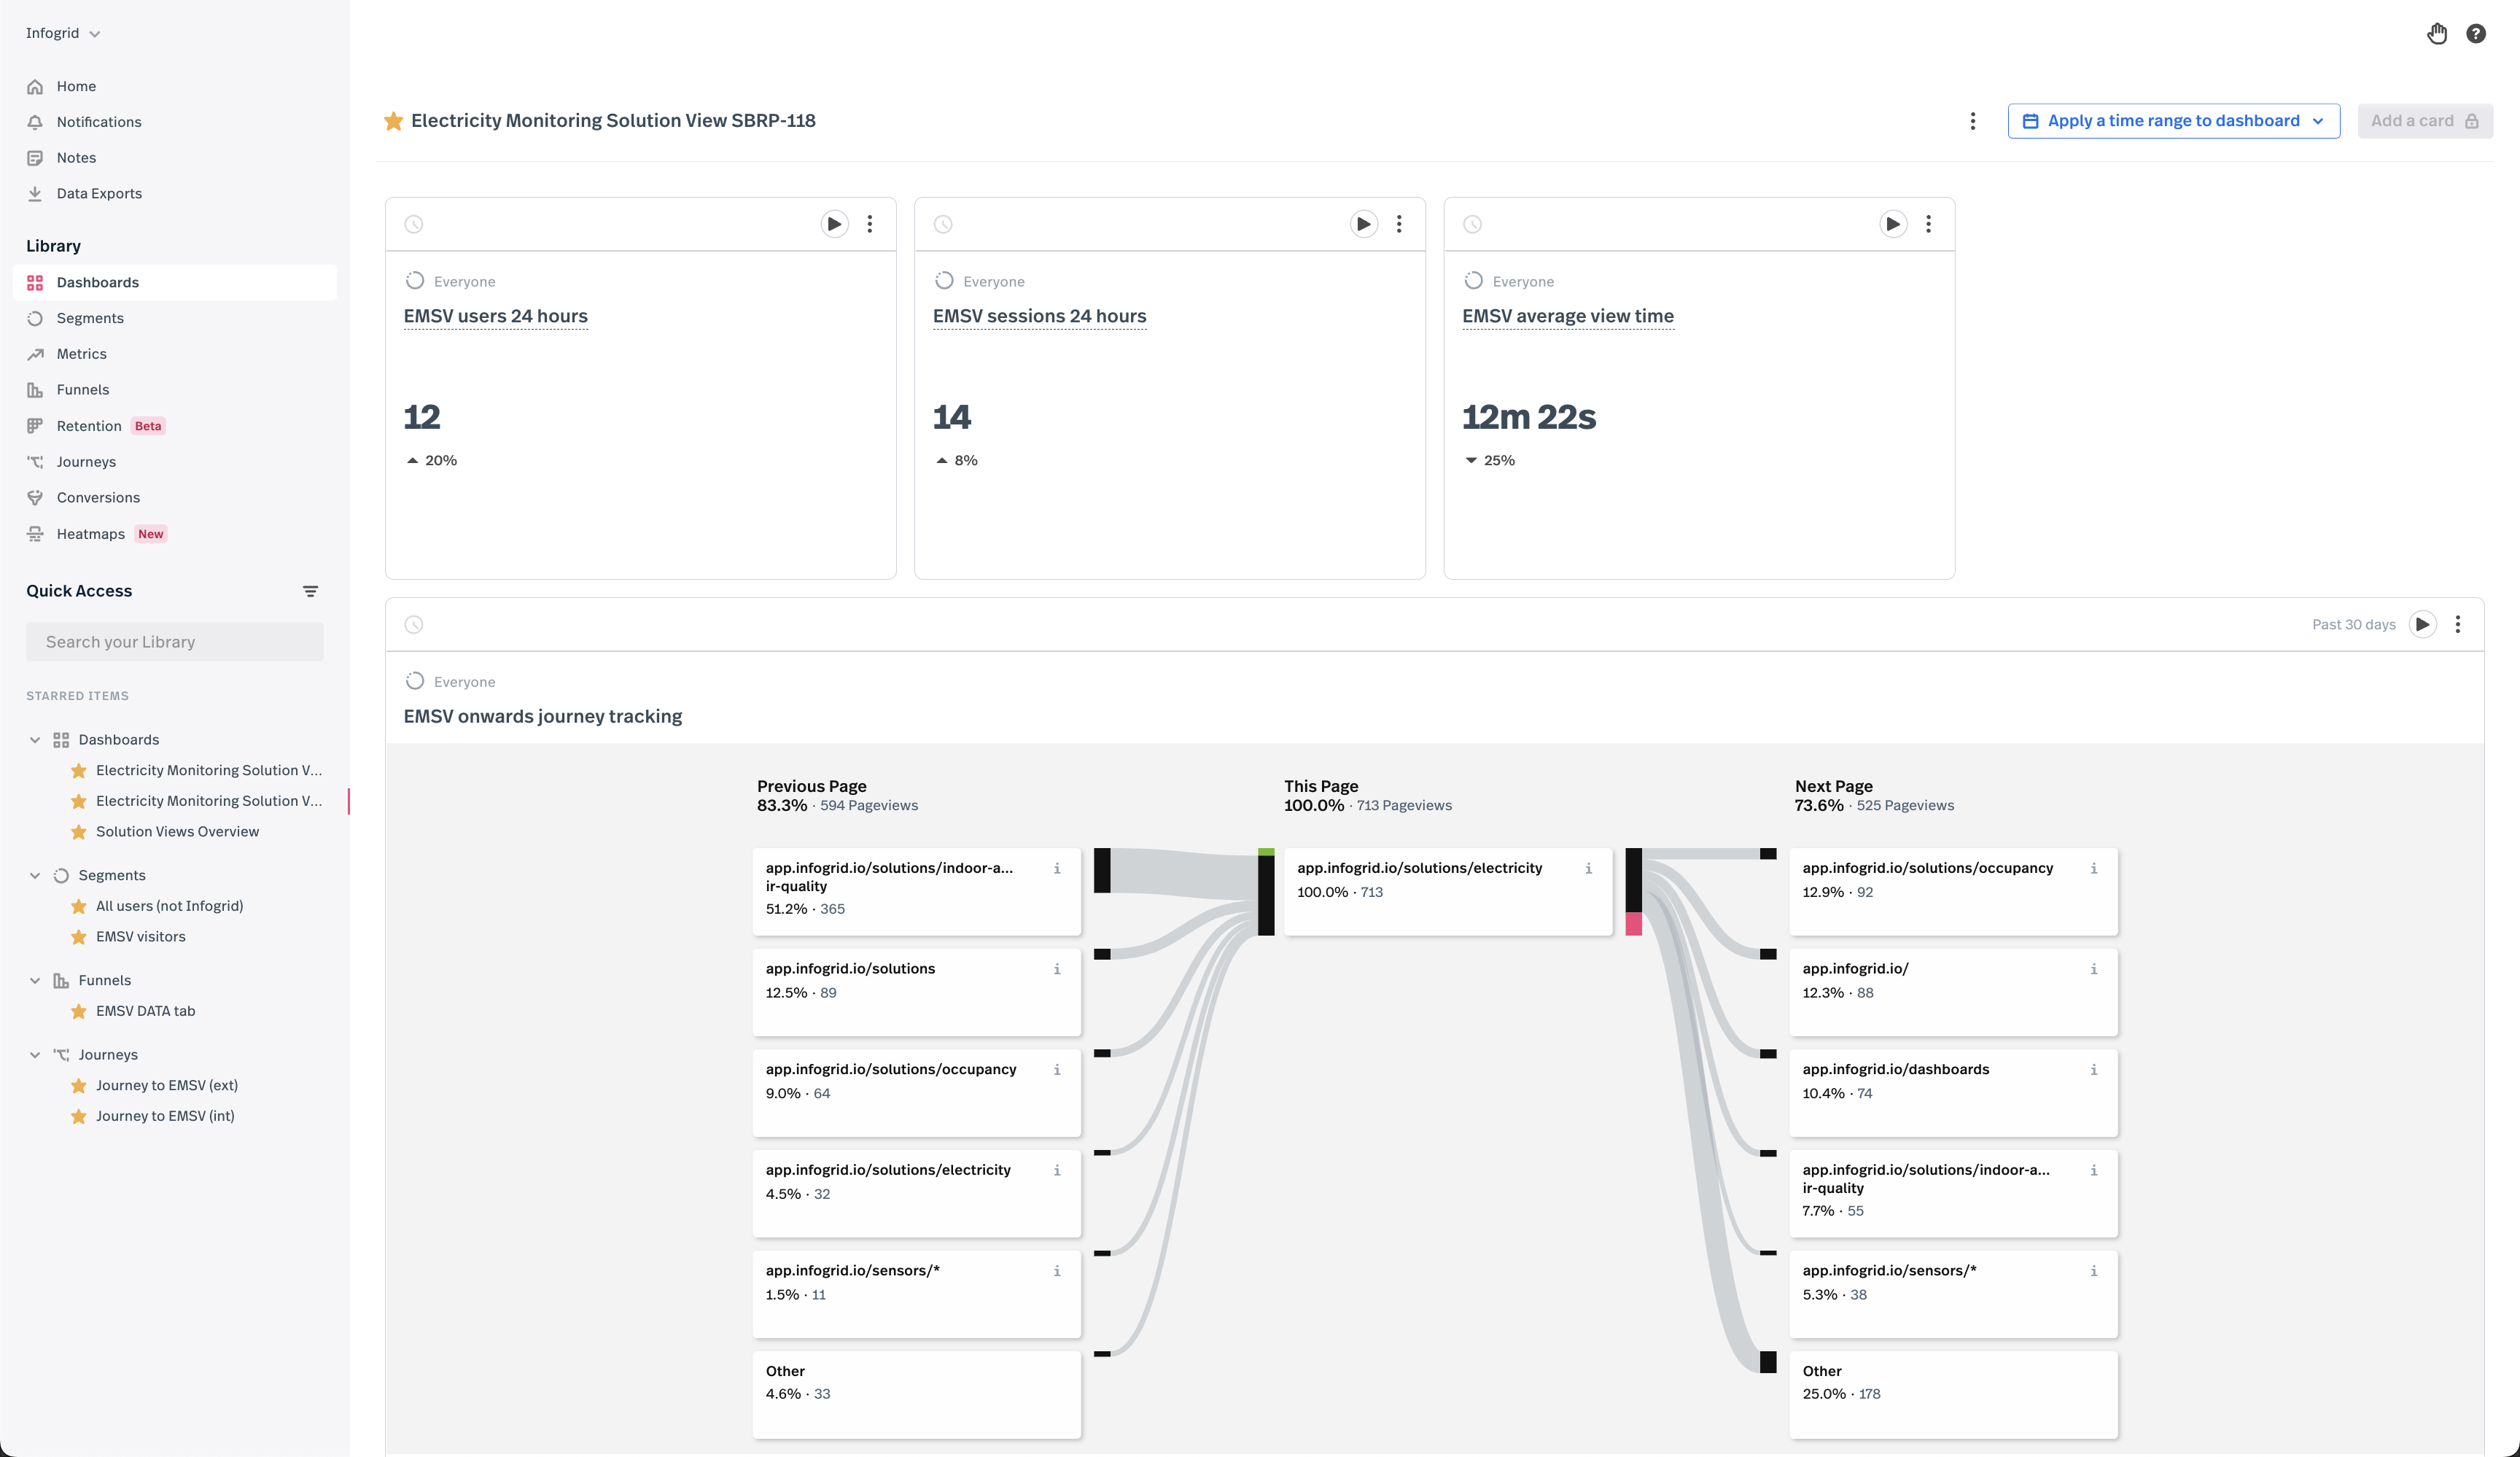Collapse the starred Dashboards group

(x=35, y=740)
